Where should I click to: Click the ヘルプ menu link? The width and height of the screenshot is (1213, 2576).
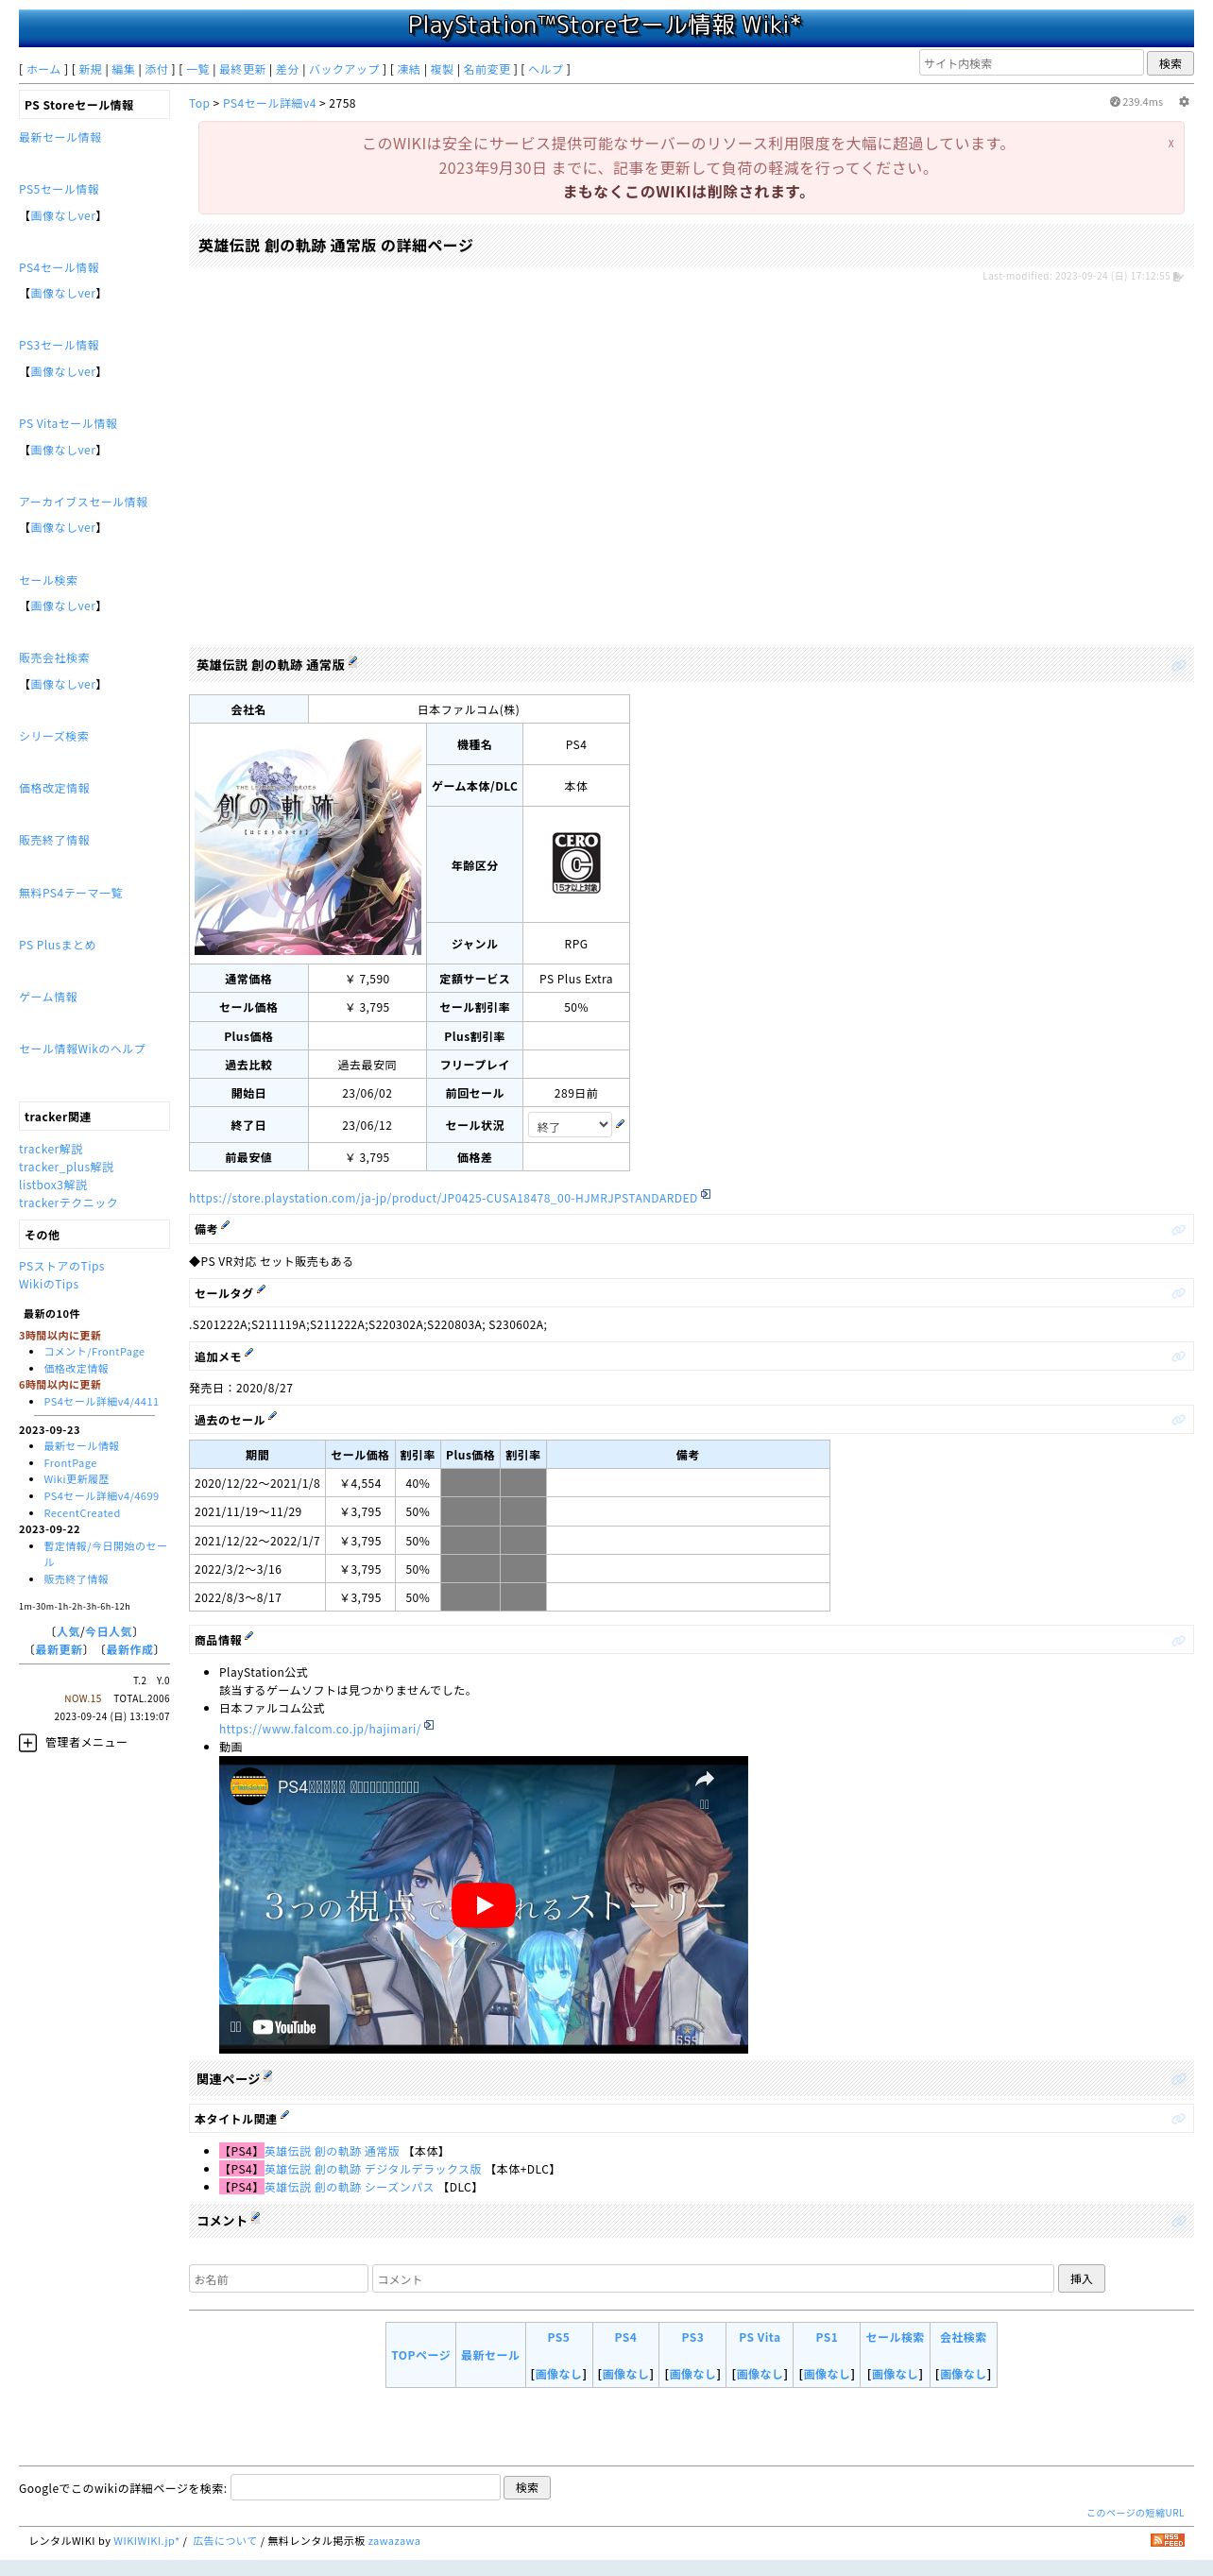545,69
